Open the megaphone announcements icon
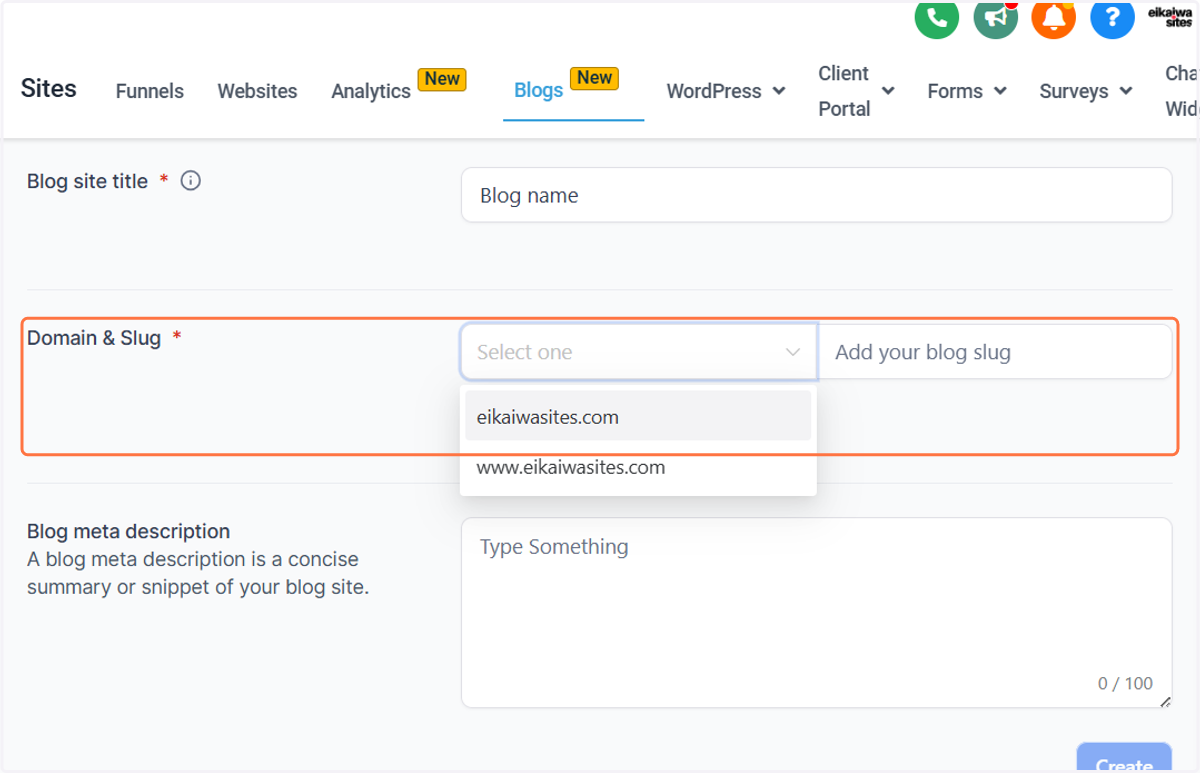Image resolution: width=1200 pixels, height=773 pixels. (995, 18)
